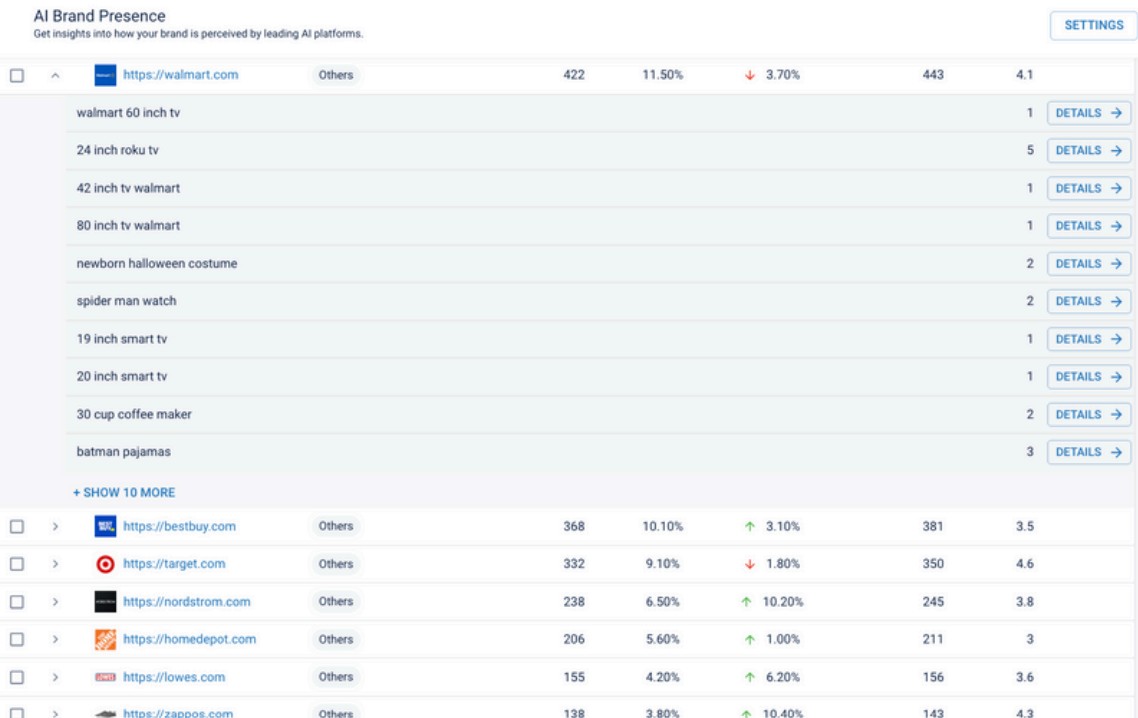The height and width of the screenshot is (718, 1138).
Task: Check the nordstrom.com row checkbox
Action: (17, 603)
